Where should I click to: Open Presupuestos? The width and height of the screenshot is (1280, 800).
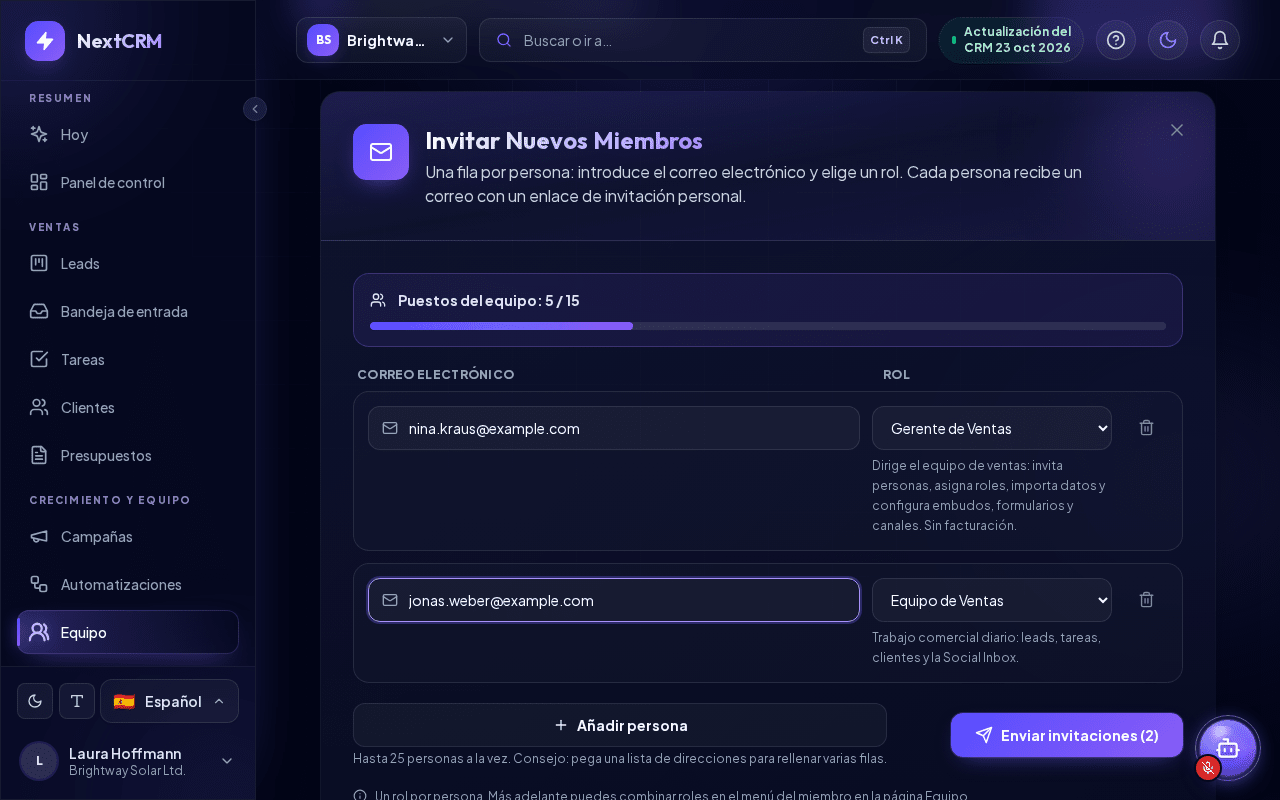coord(128,455)
